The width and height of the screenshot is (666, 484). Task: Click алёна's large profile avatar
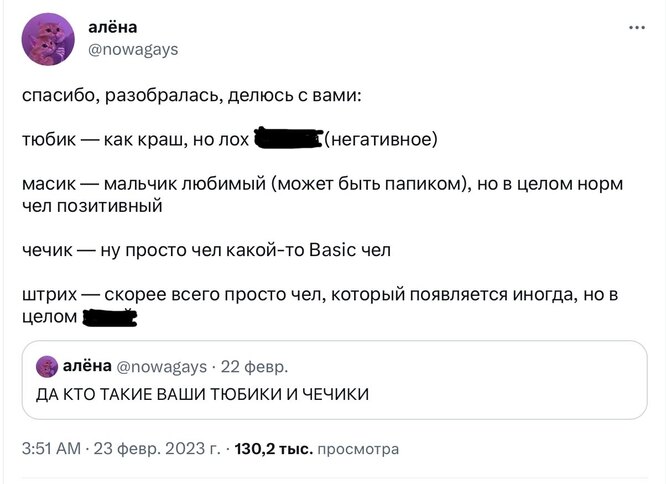pos(47,40)
